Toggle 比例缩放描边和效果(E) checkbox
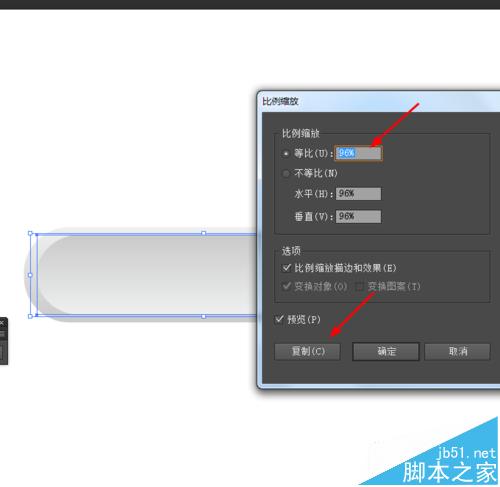The width and height of the screenshot is (500, 487). point(286,268)
